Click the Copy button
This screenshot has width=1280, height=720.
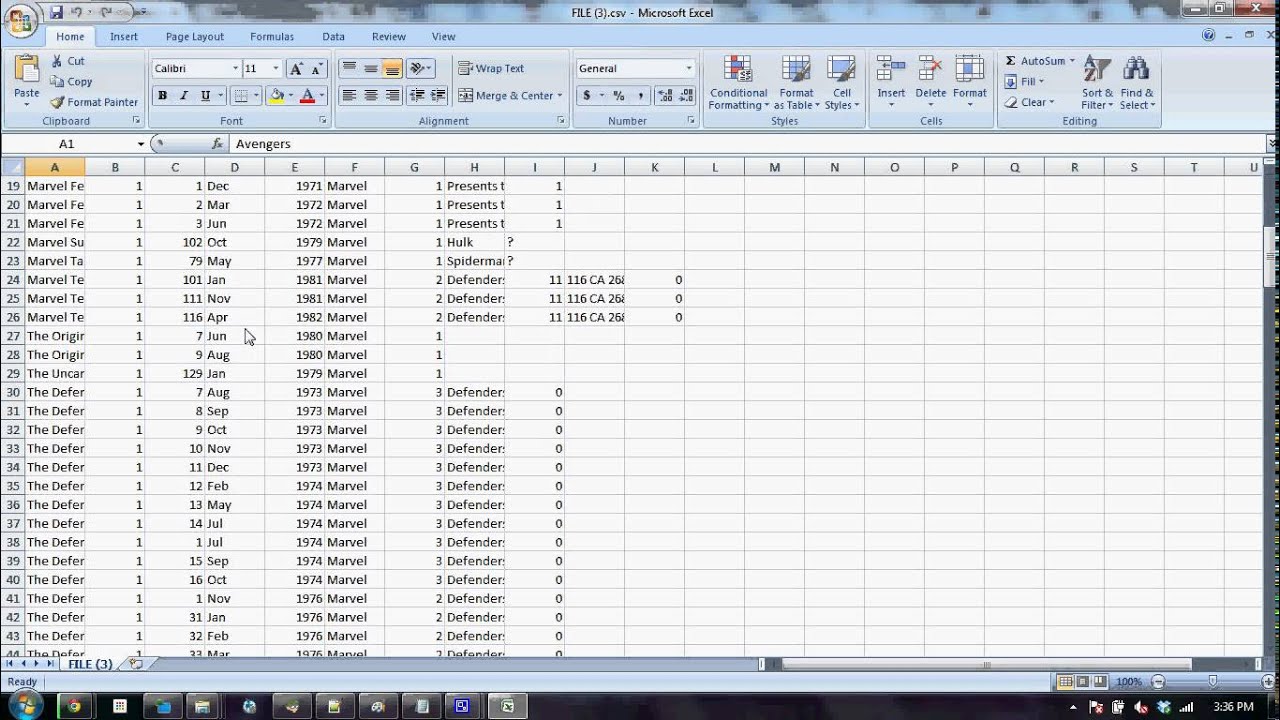[71, 82]
